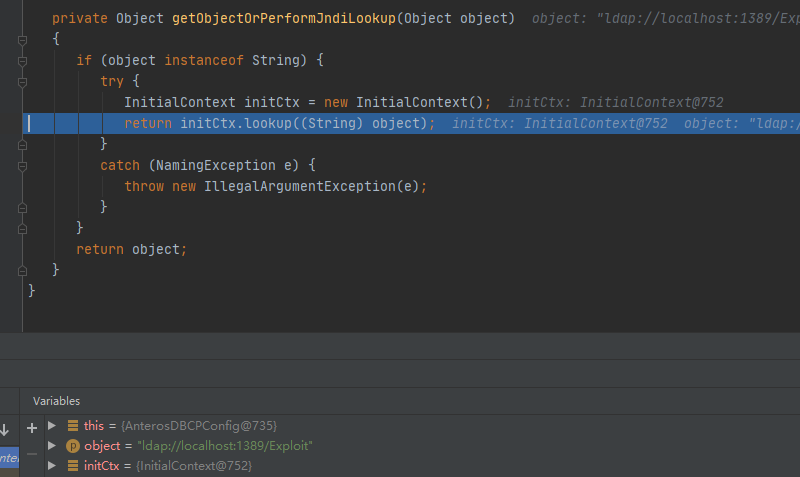
Task: Click the New Watch plus icon
Action: (32, 427)
